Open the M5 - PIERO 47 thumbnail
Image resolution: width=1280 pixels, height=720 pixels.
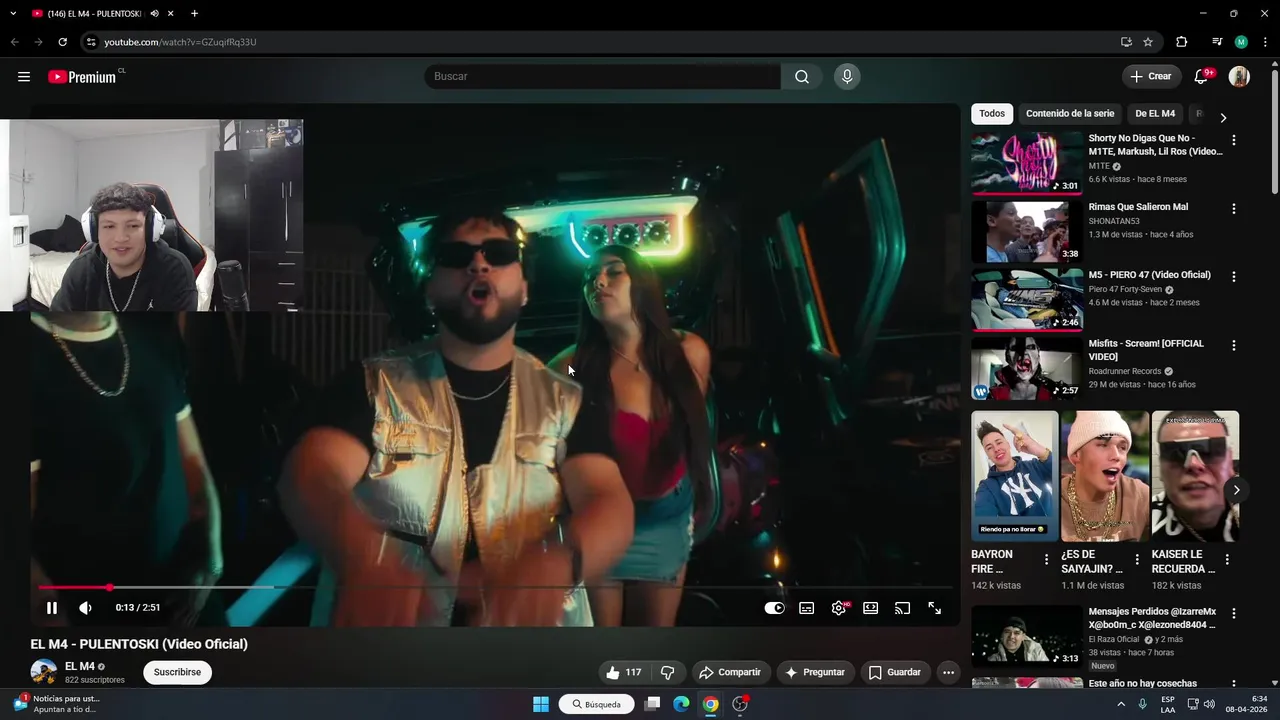point(1027,299)
